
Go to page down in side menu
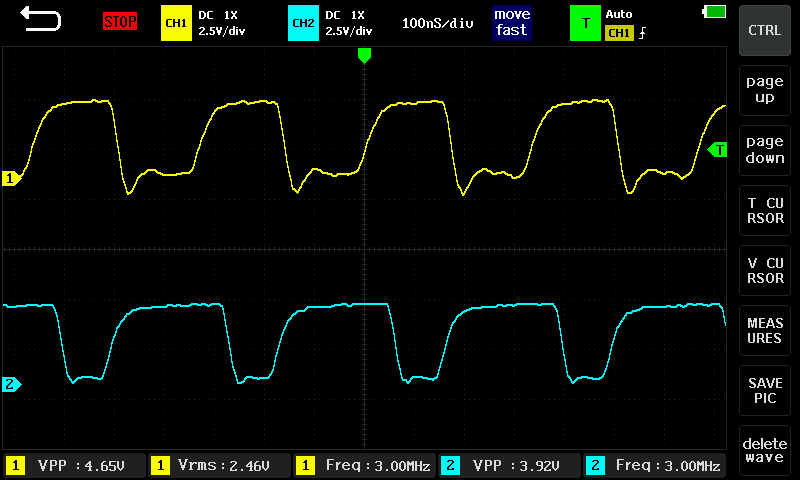pos(765,150)
